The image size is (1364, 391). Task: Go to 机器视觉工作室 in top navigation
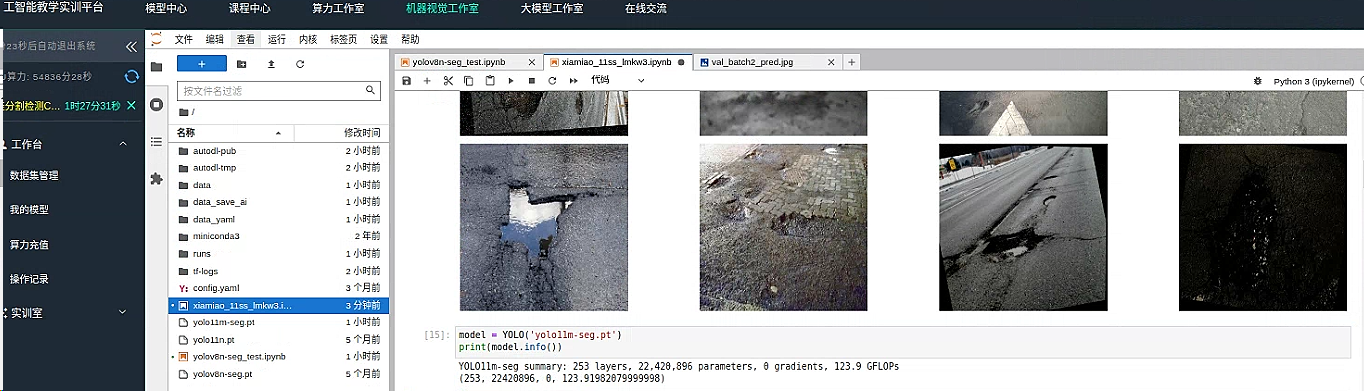coord(442,8)
